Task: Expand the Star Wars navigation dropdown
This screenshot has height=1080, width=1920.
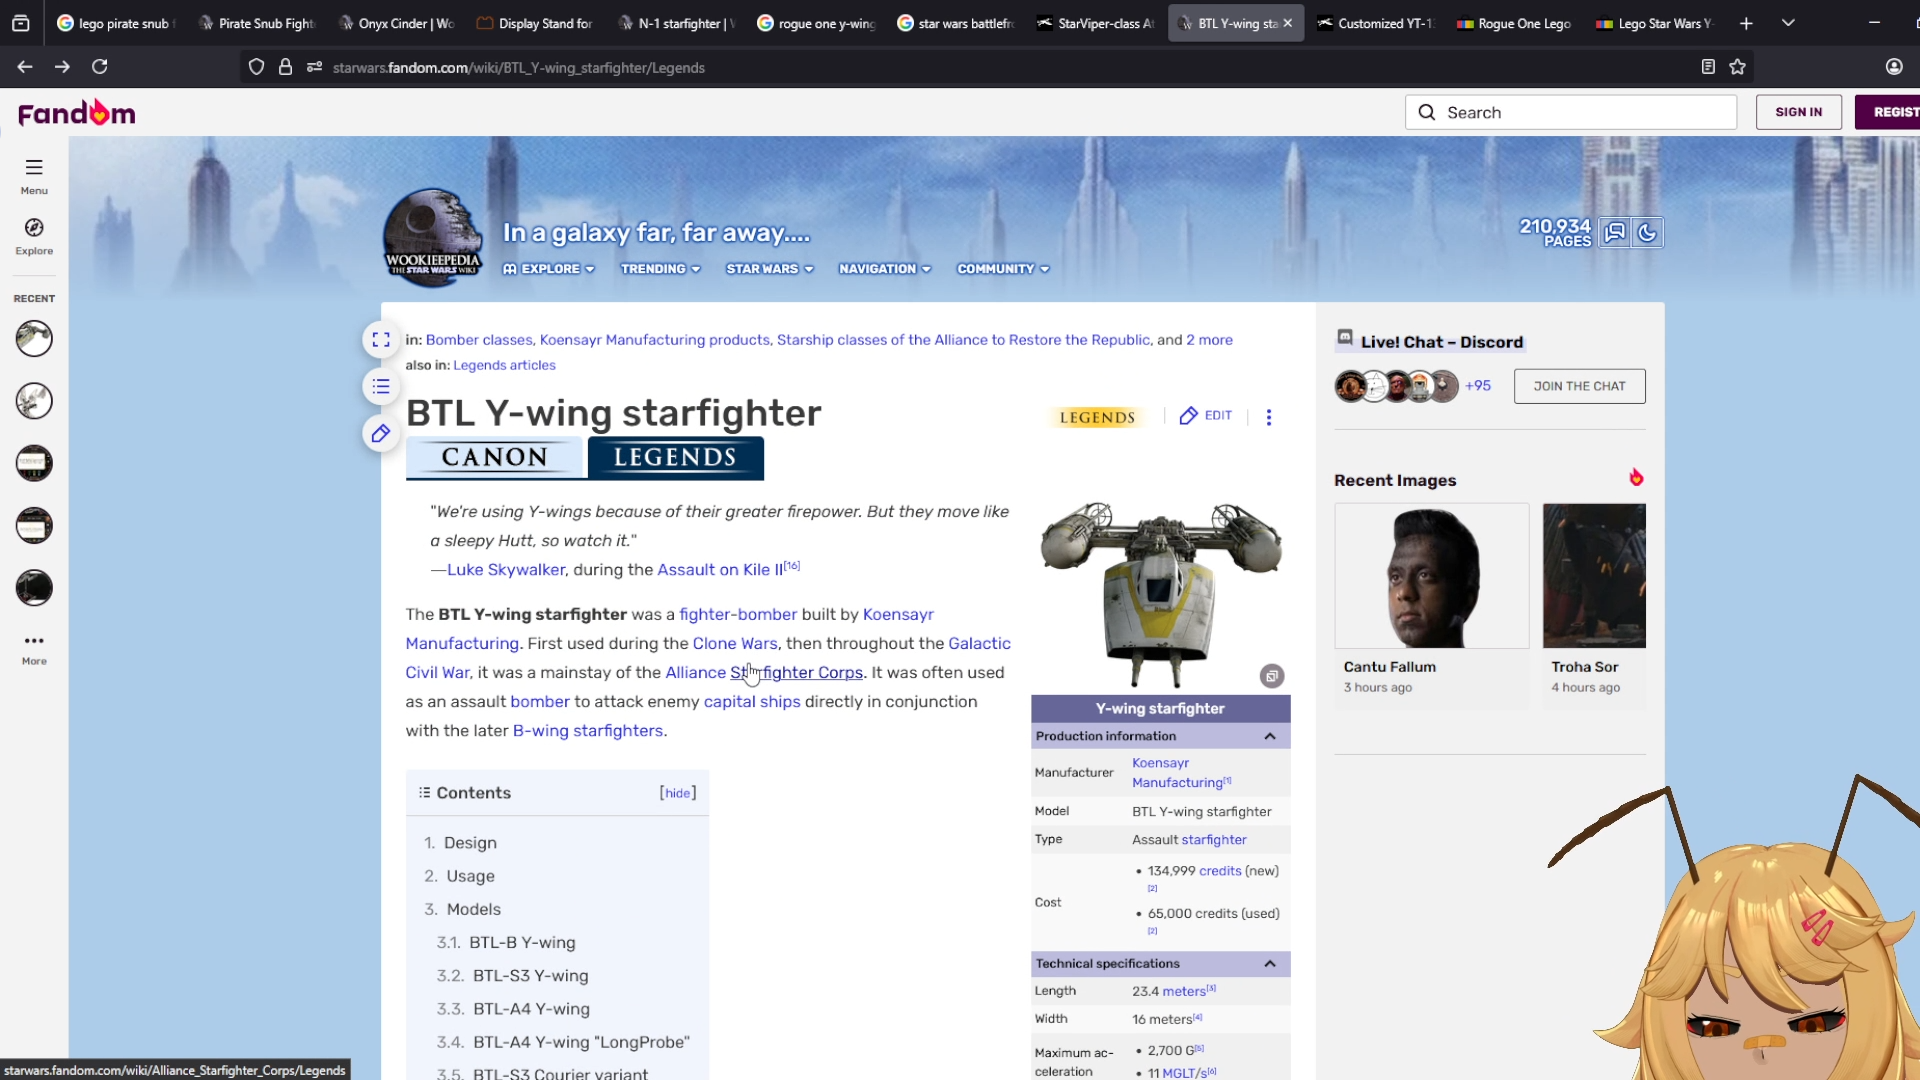Action: click(769, 269)
